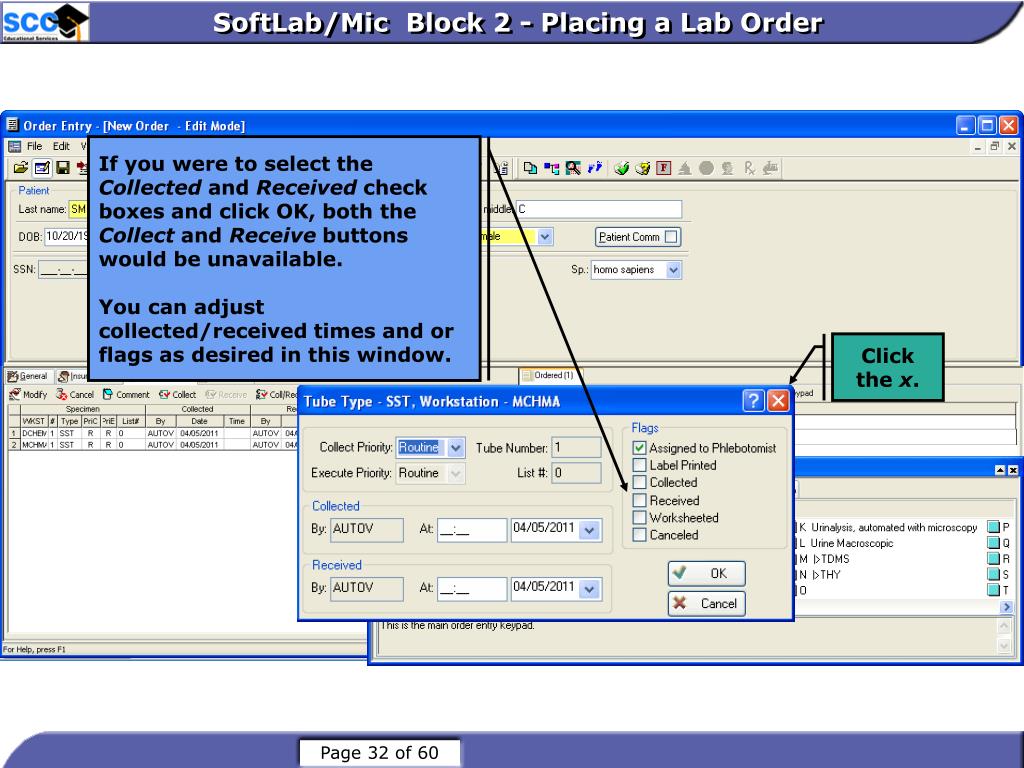Check the Label Printed flag
Image resolution: width=1024 pixels, height=768 pixels.
[x=639, y=465]
